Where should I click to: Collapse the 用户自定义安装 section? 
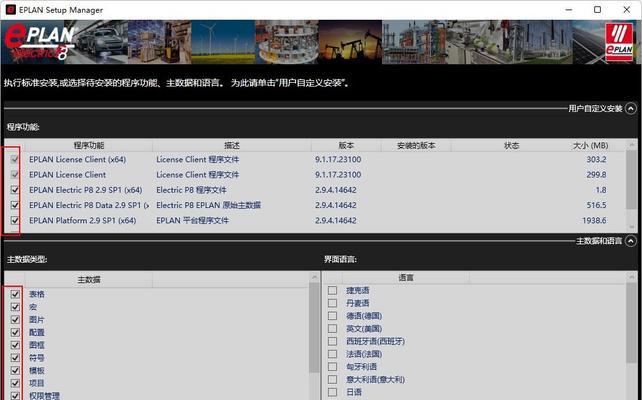[x=631, y=108]
